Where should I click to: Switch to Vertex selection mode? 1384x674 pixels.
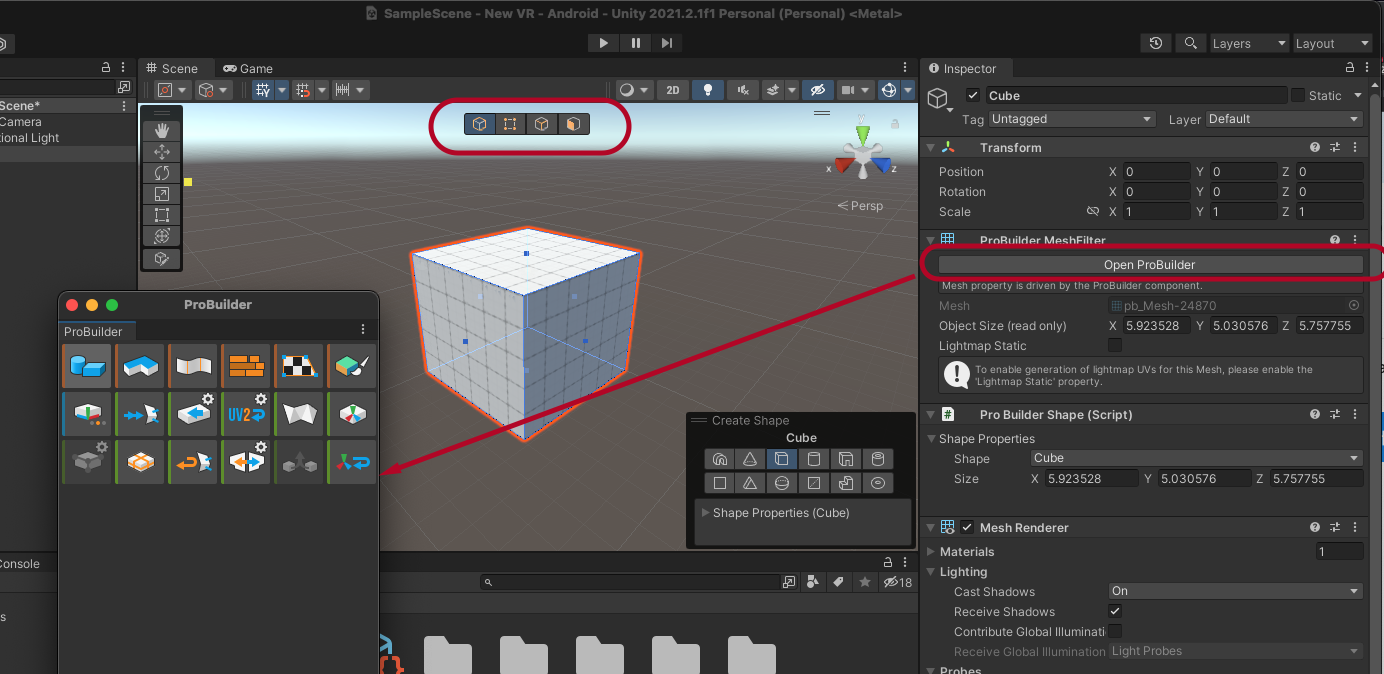tap(511, 124)
